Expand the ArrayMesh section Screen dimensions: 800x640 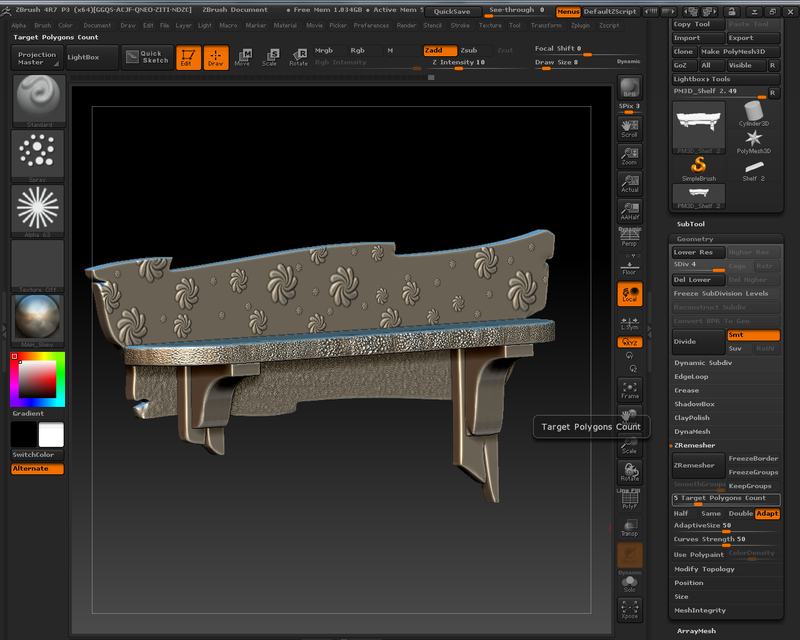tap(696, 631)
